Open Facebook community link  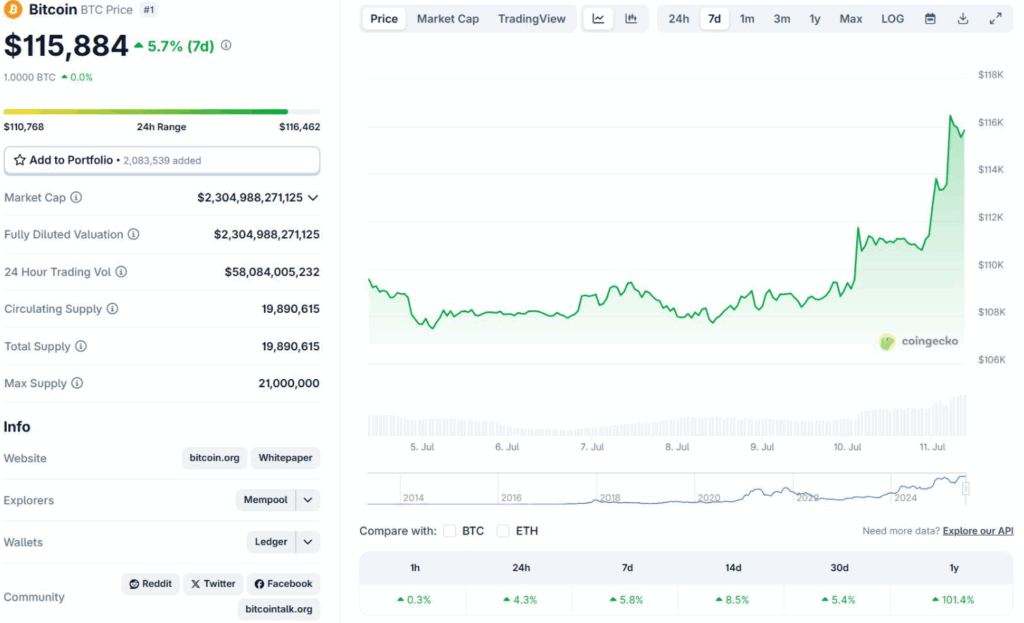click(x=283, y=584)
